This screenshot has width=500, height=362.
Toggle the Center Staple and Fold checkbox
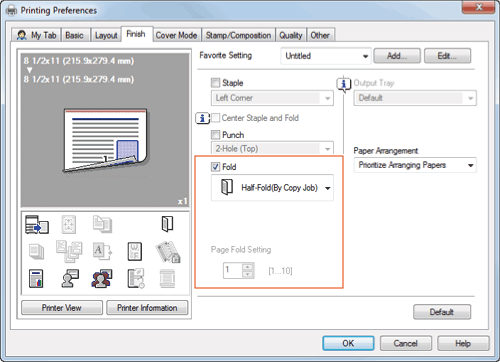[x=216, y=118]
